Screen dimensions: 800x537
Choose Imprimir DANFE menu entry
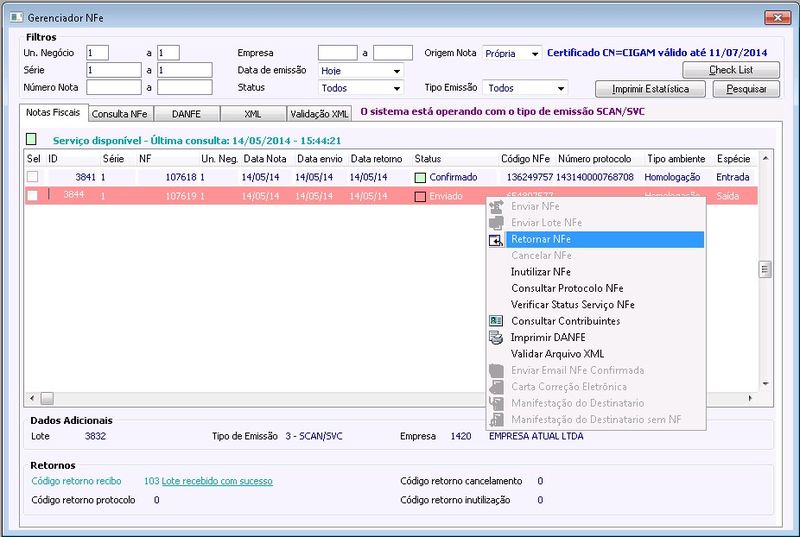click(548, 337)
